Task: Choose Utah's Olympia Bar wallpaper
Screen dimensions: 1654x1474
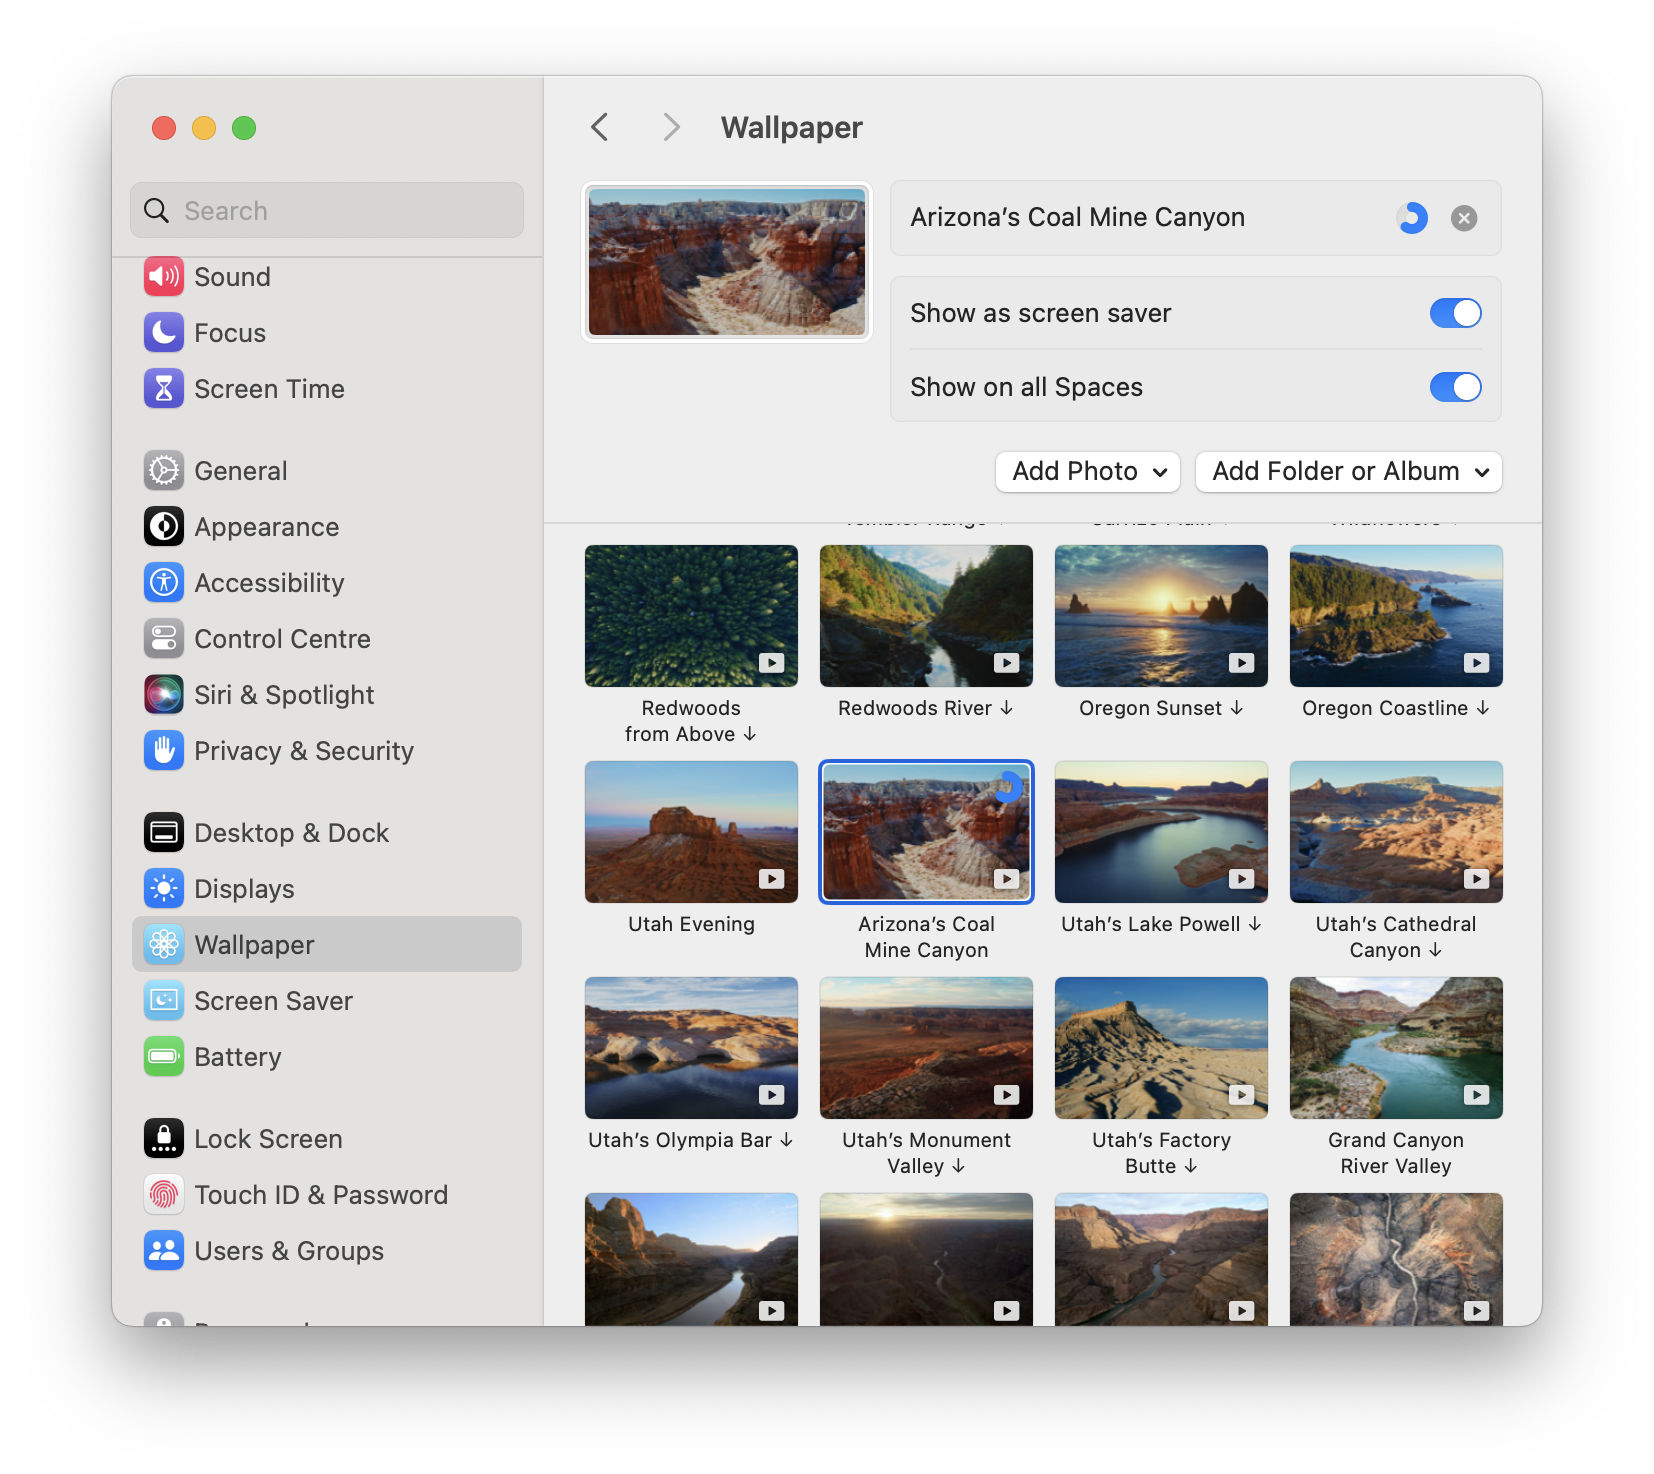Action: click(x=691, y=1048)
